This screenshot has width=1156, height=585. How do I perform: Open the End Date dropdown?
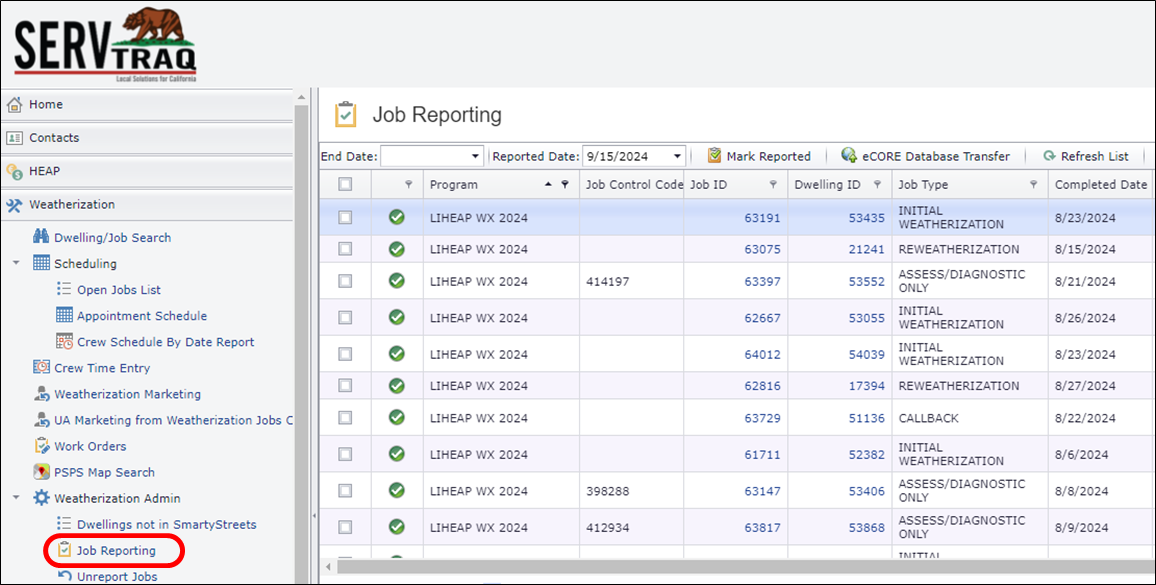pyautogui.click(x=475, y=156)
